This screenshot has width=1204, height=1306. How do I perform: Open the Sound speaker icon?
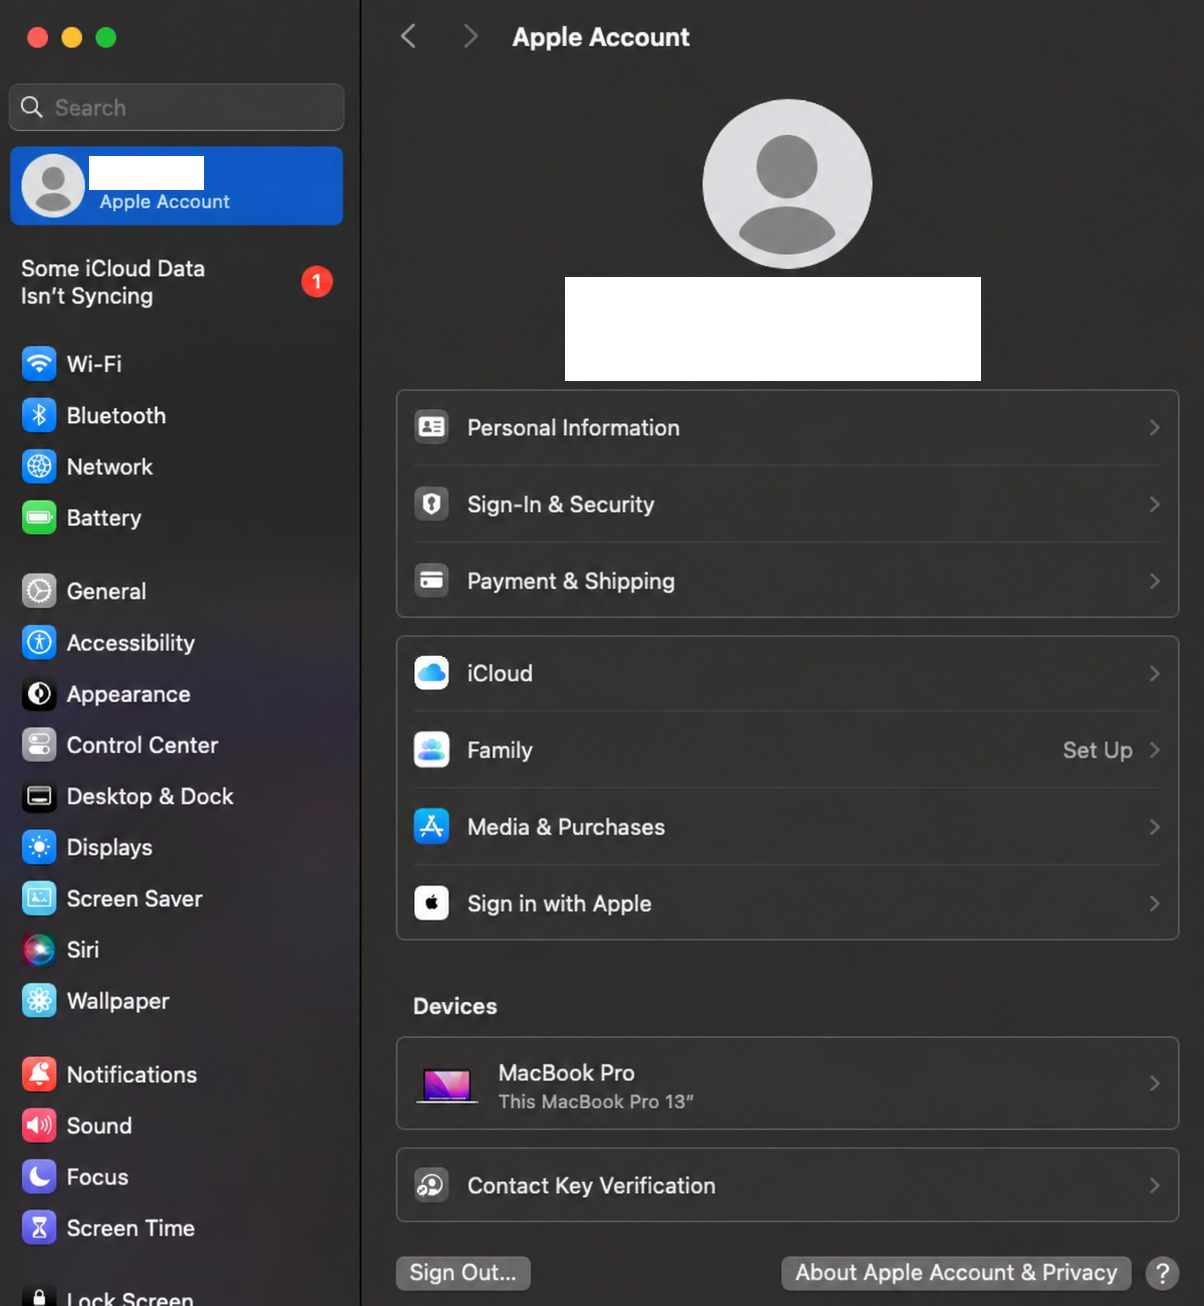point(39,1125)
